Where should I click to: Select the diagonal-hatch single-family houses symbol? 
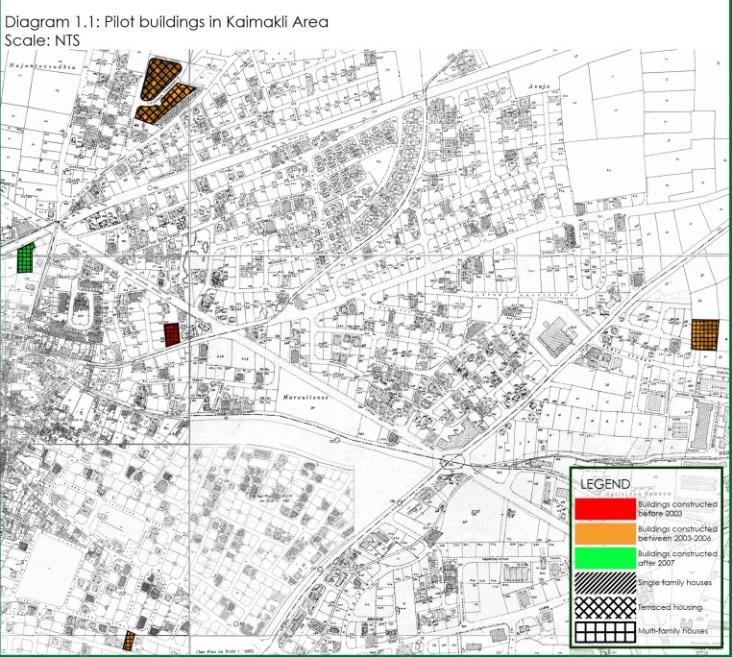point(605,583)
